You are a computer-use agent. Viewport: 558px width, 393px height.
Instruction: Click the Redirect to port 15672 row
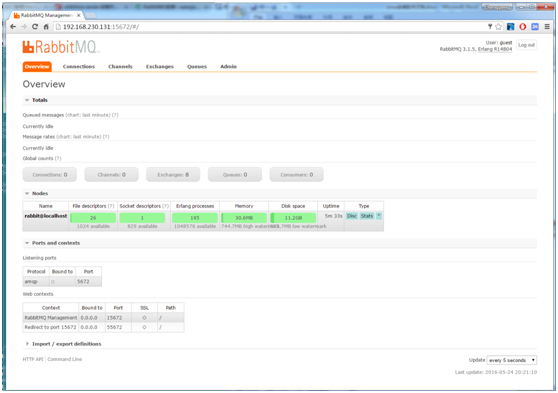103,327
